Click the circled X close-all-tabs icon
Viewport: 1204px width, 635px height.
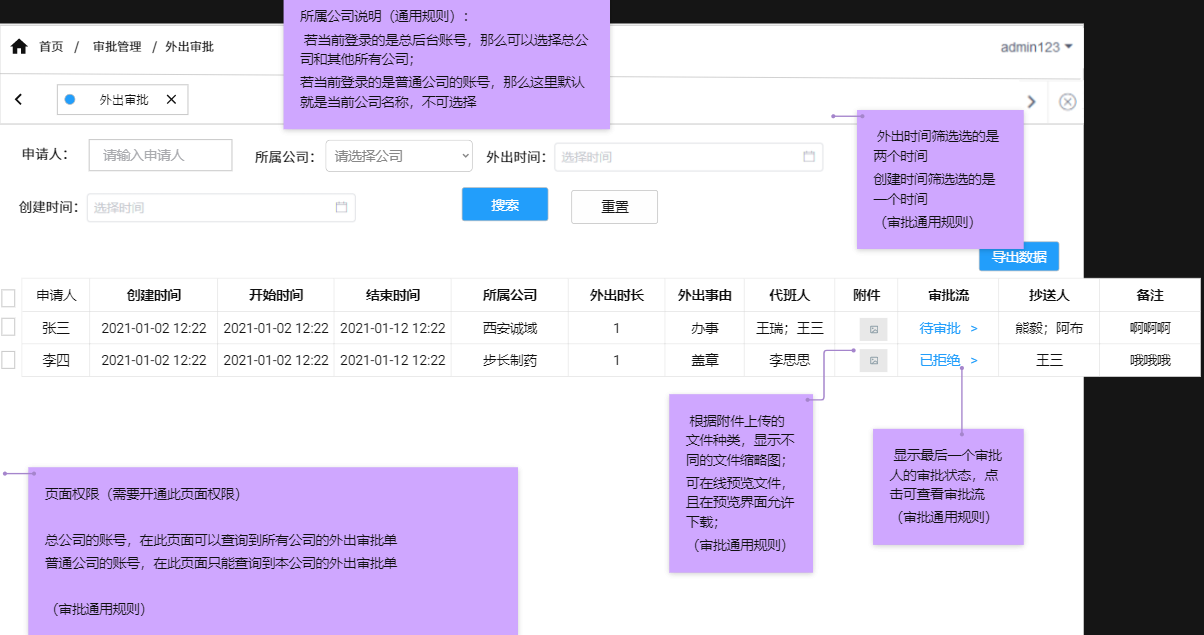coord(1067,101)
